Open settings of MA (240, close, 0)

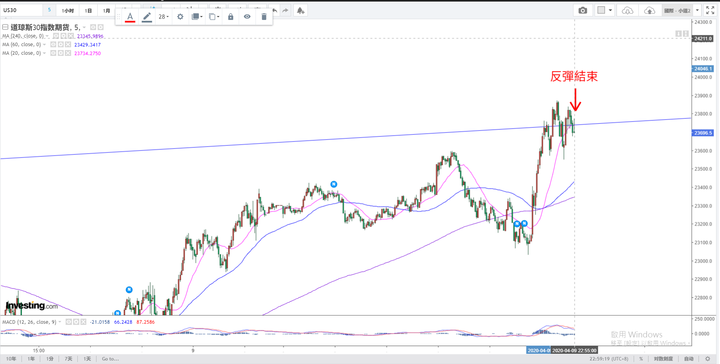pos(62,36)
